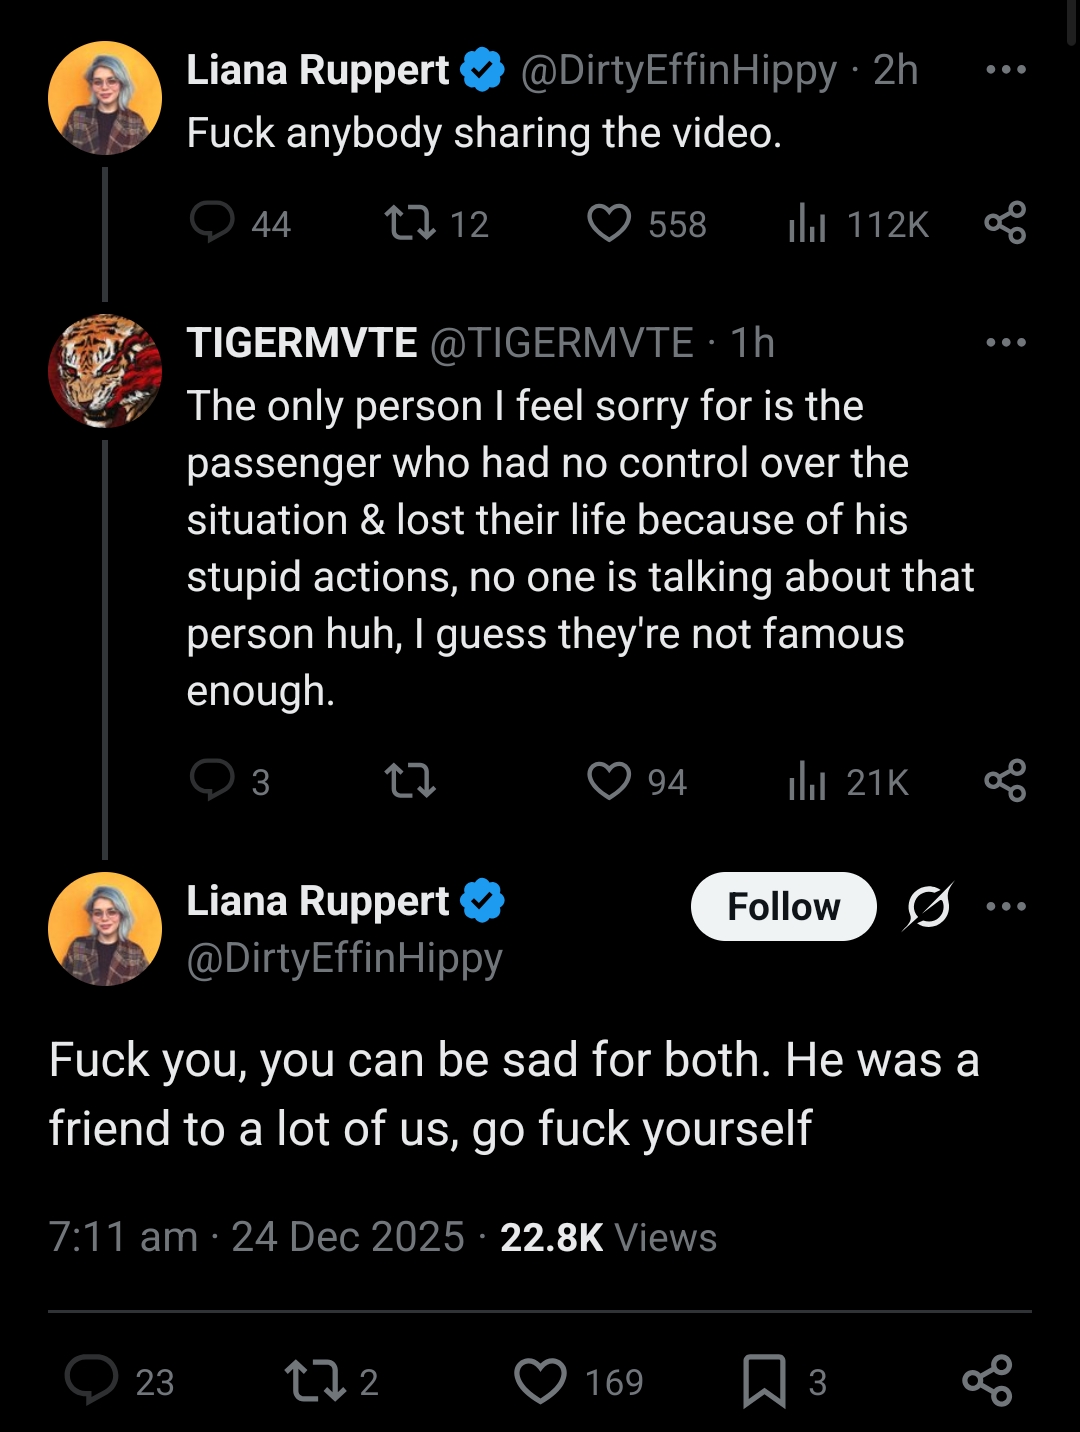View analytics showing 112K views

[x=807, y=223]
